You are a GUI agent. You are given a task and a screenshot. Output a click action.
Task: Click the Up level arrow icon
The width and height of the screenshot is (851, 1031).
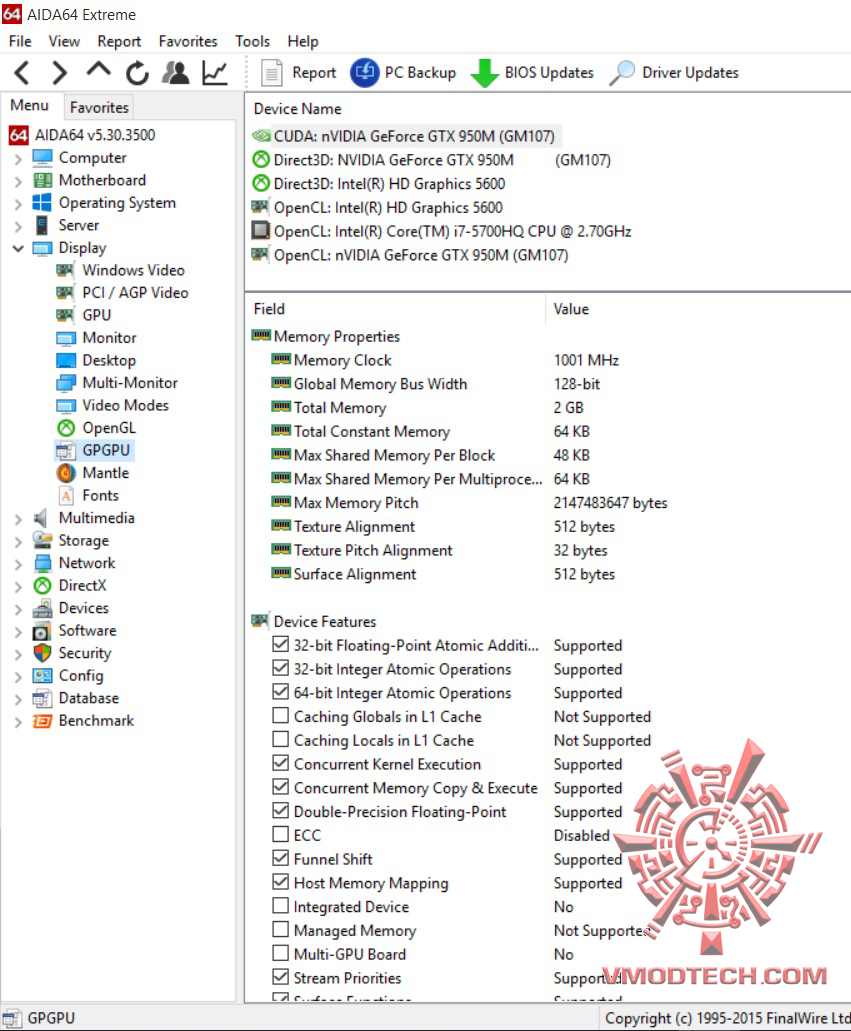pos(99,70)
